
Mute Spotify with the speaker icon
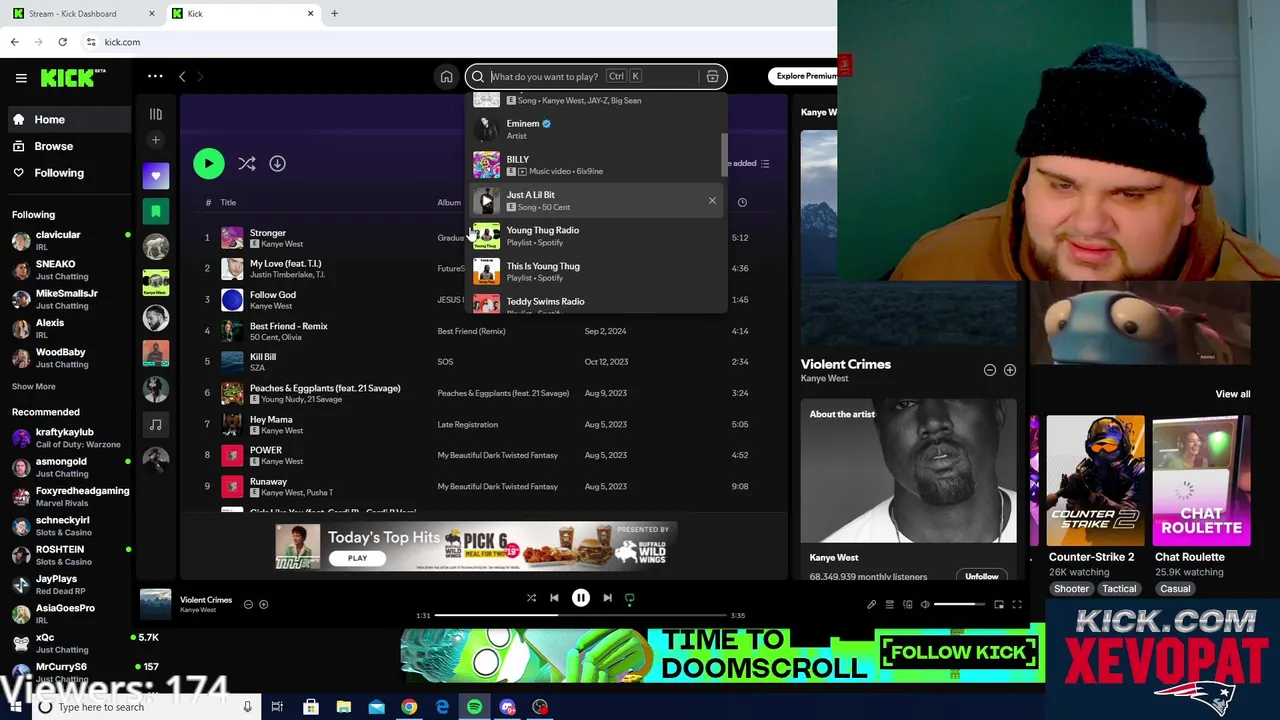pos(925,604)
